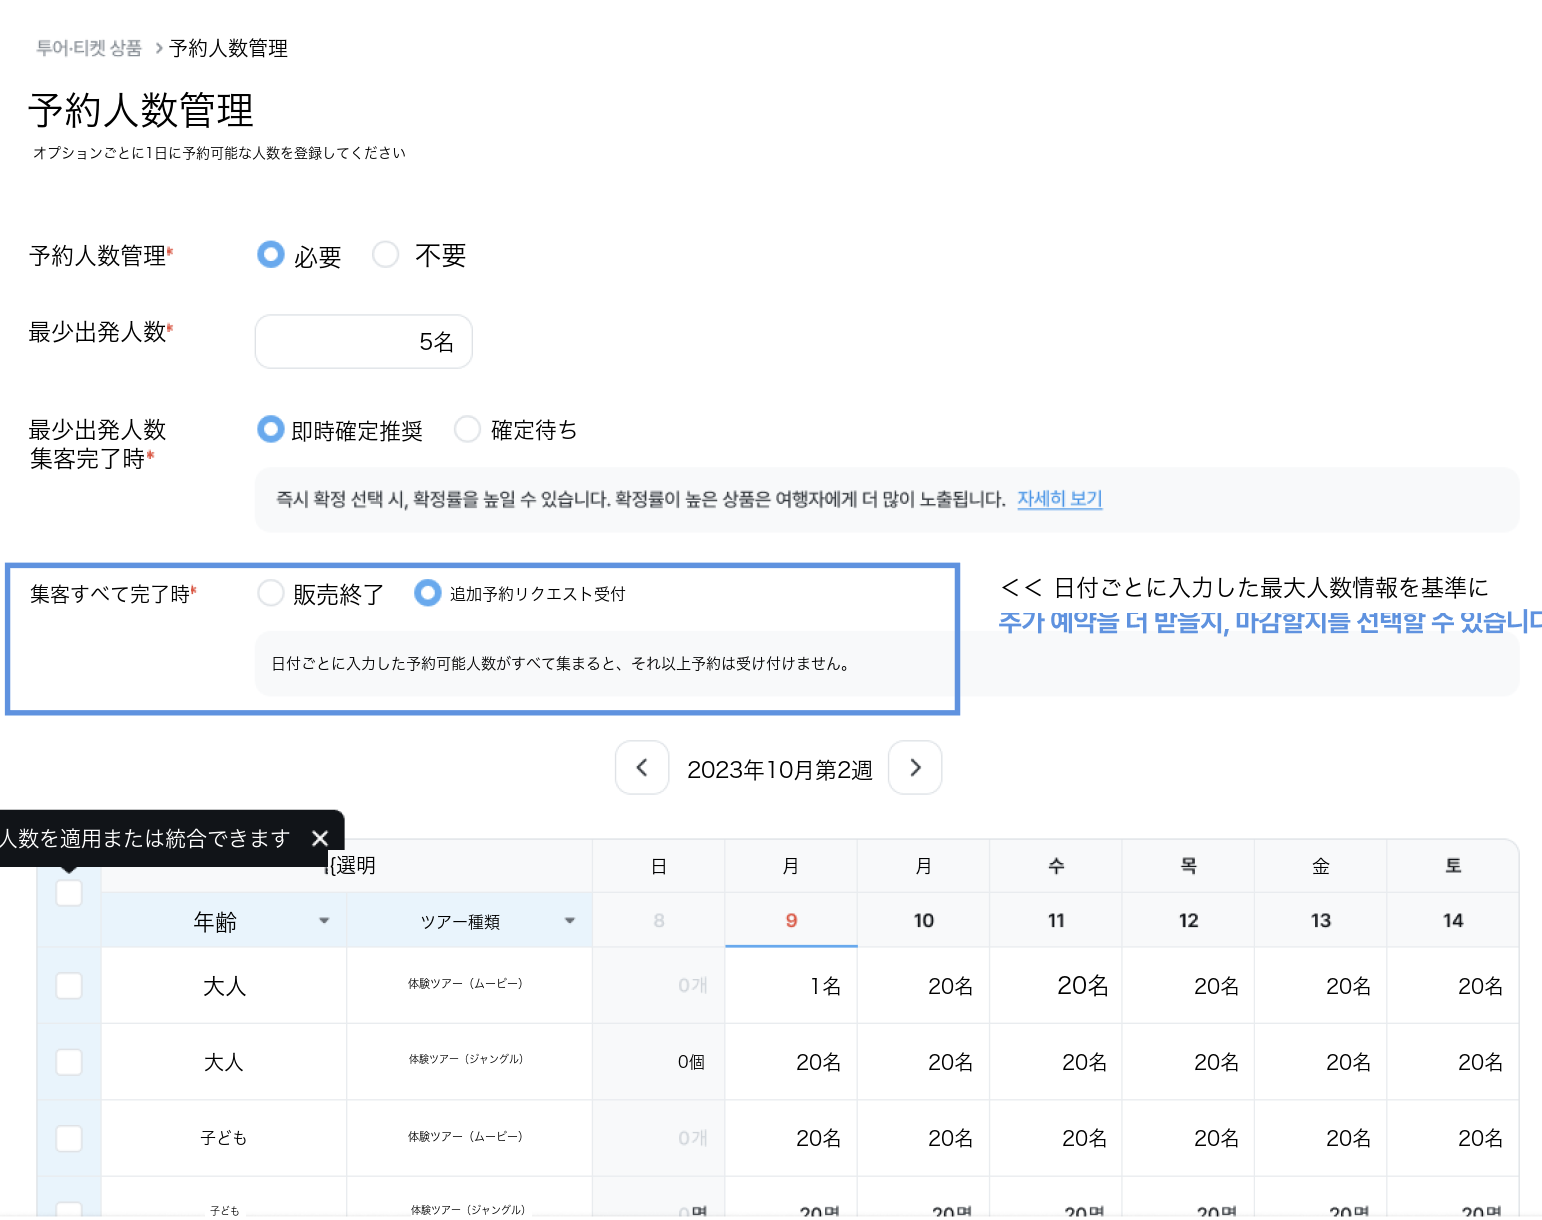Screen dimensions: 1542x1220
Task: Click 20名 cell for 大人 ムービー on 12th
Action: click(1188, 986)
